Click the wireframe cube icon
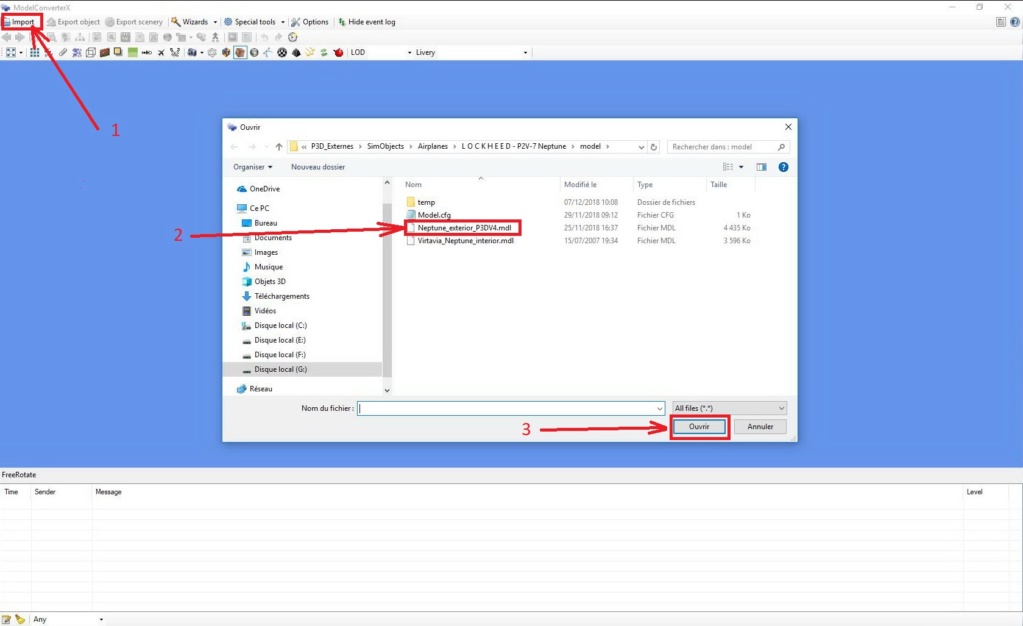The height and width of the screenshot is (626, 1023). pyautogui.click(x=91, y=52)
